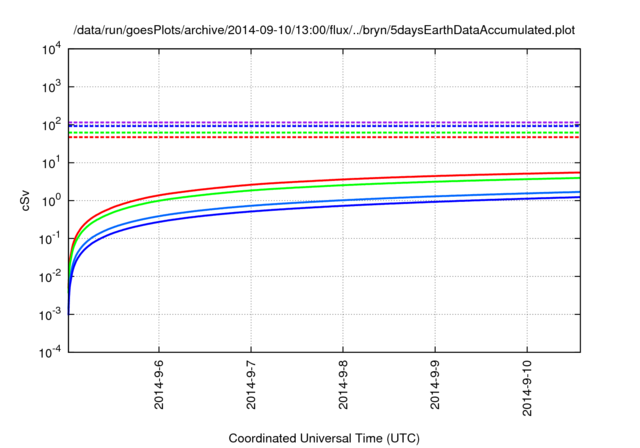Click the y-axis label 10^0

tap(52, 201)
